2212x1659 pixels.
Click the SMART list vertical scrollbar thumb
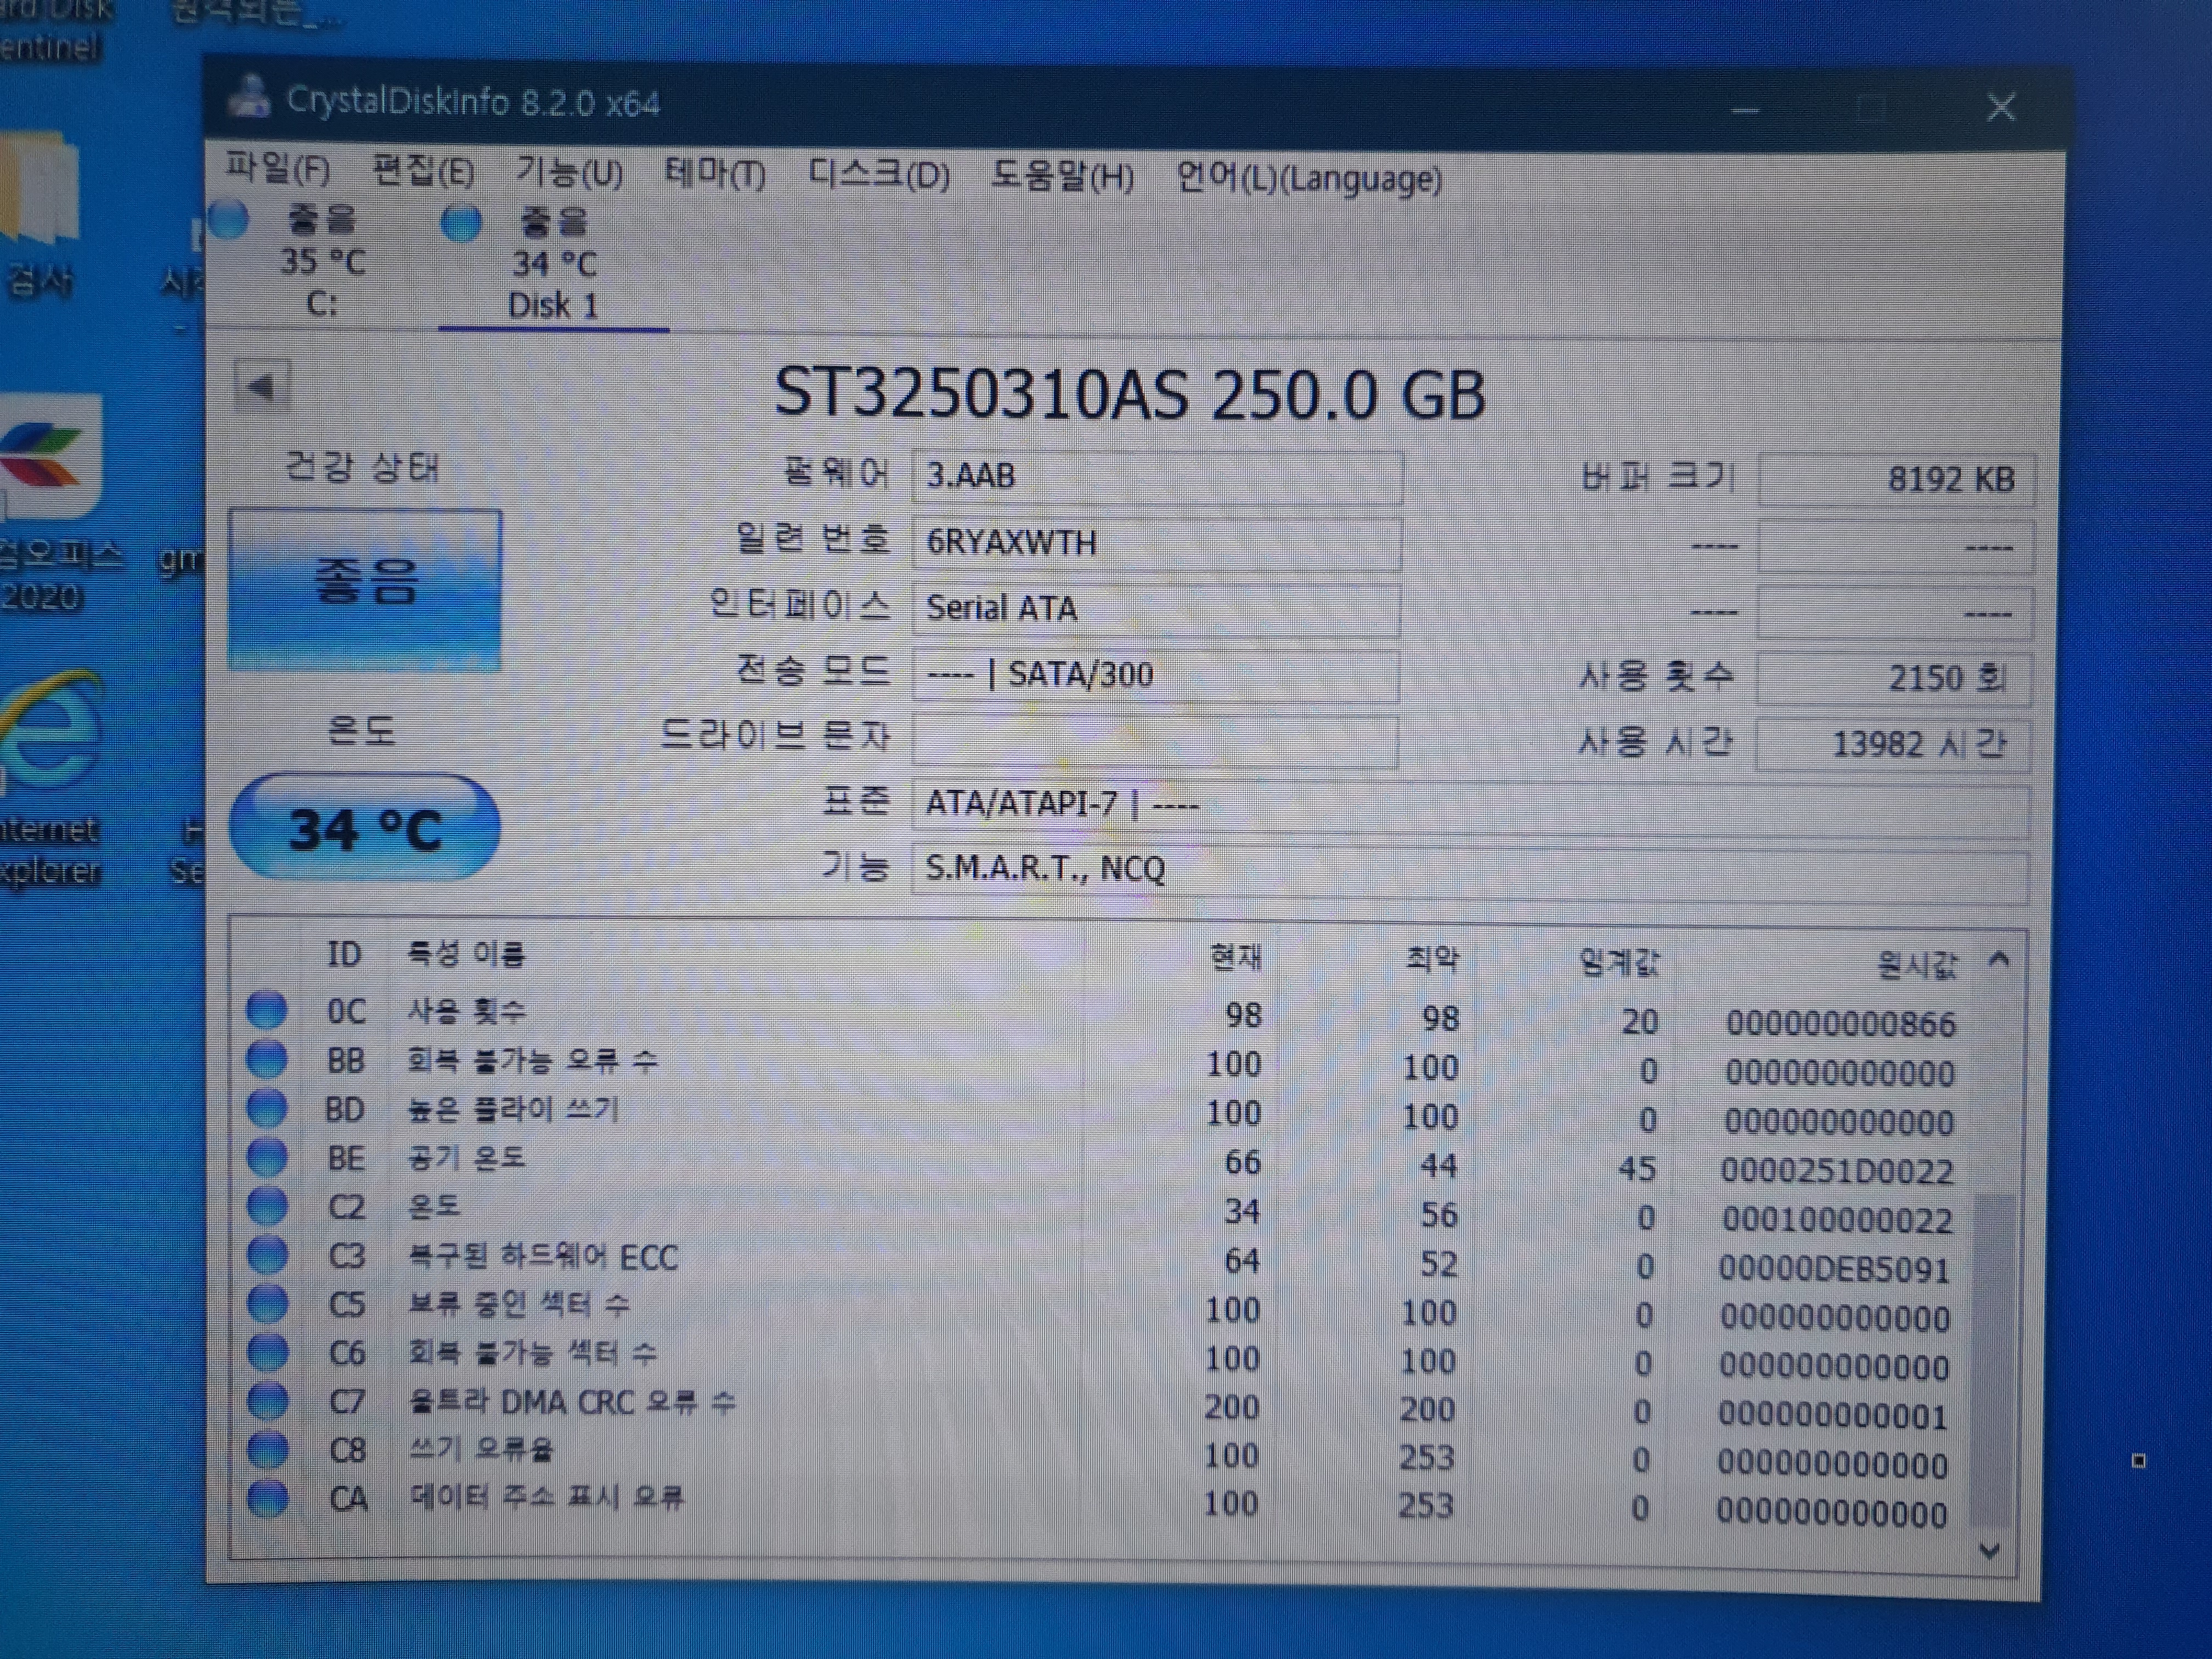coord(1993,1360)
